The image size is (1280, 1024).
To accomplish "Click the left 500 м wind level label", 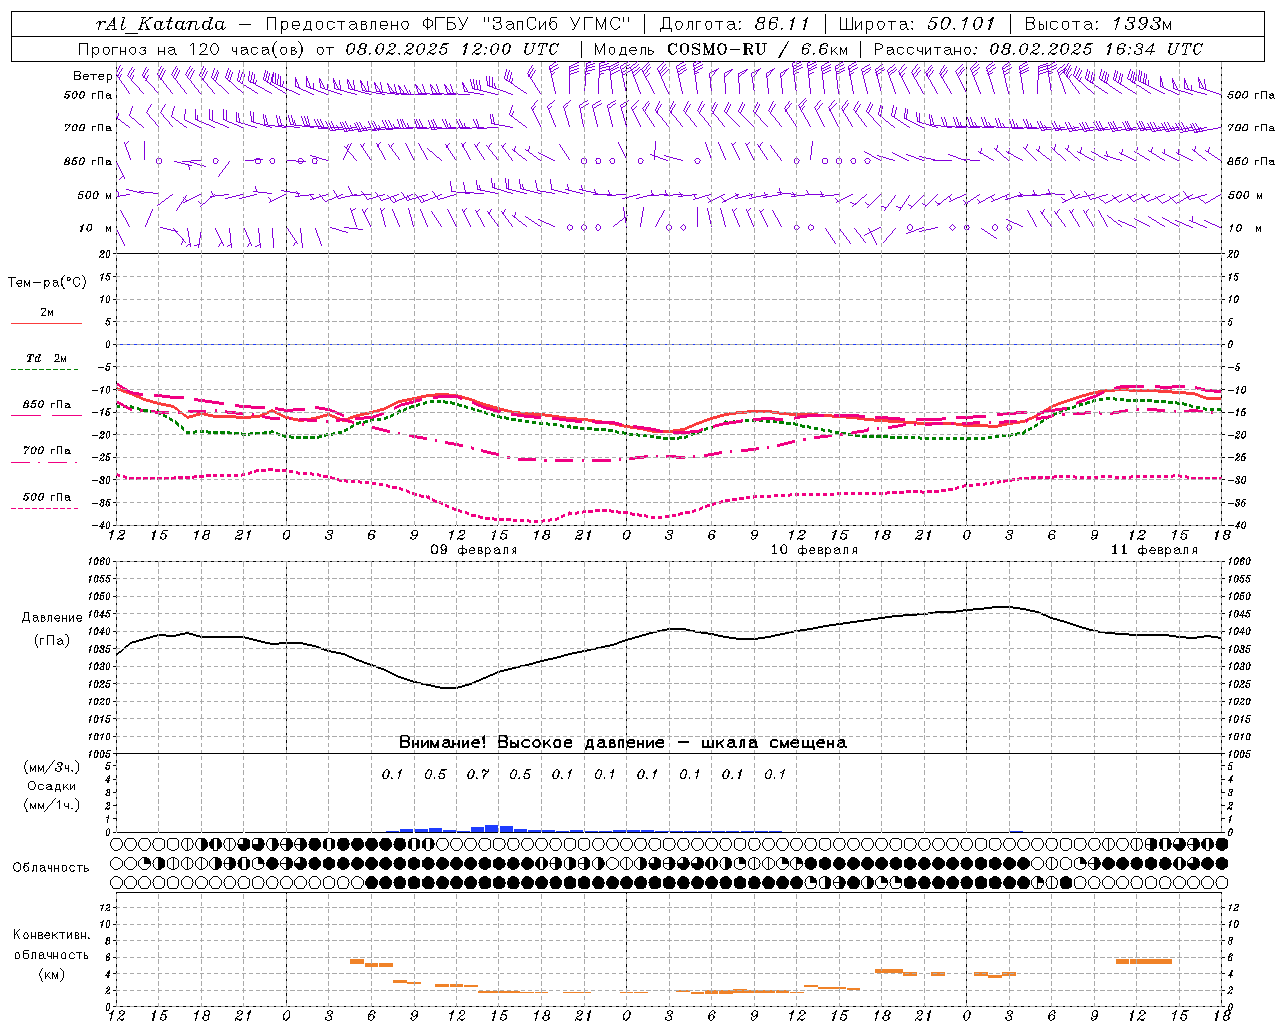I will click(x=95, y=195).
